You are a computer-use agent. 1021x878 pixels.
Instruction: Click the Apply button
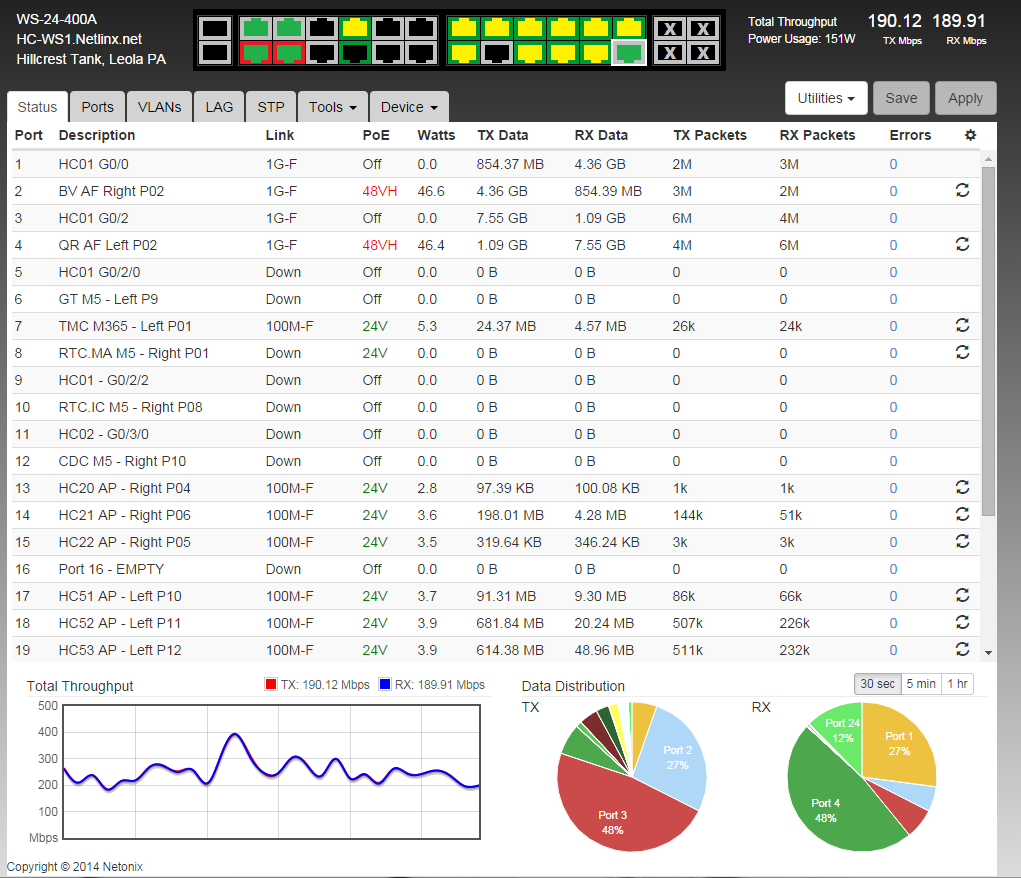point(966,98)
